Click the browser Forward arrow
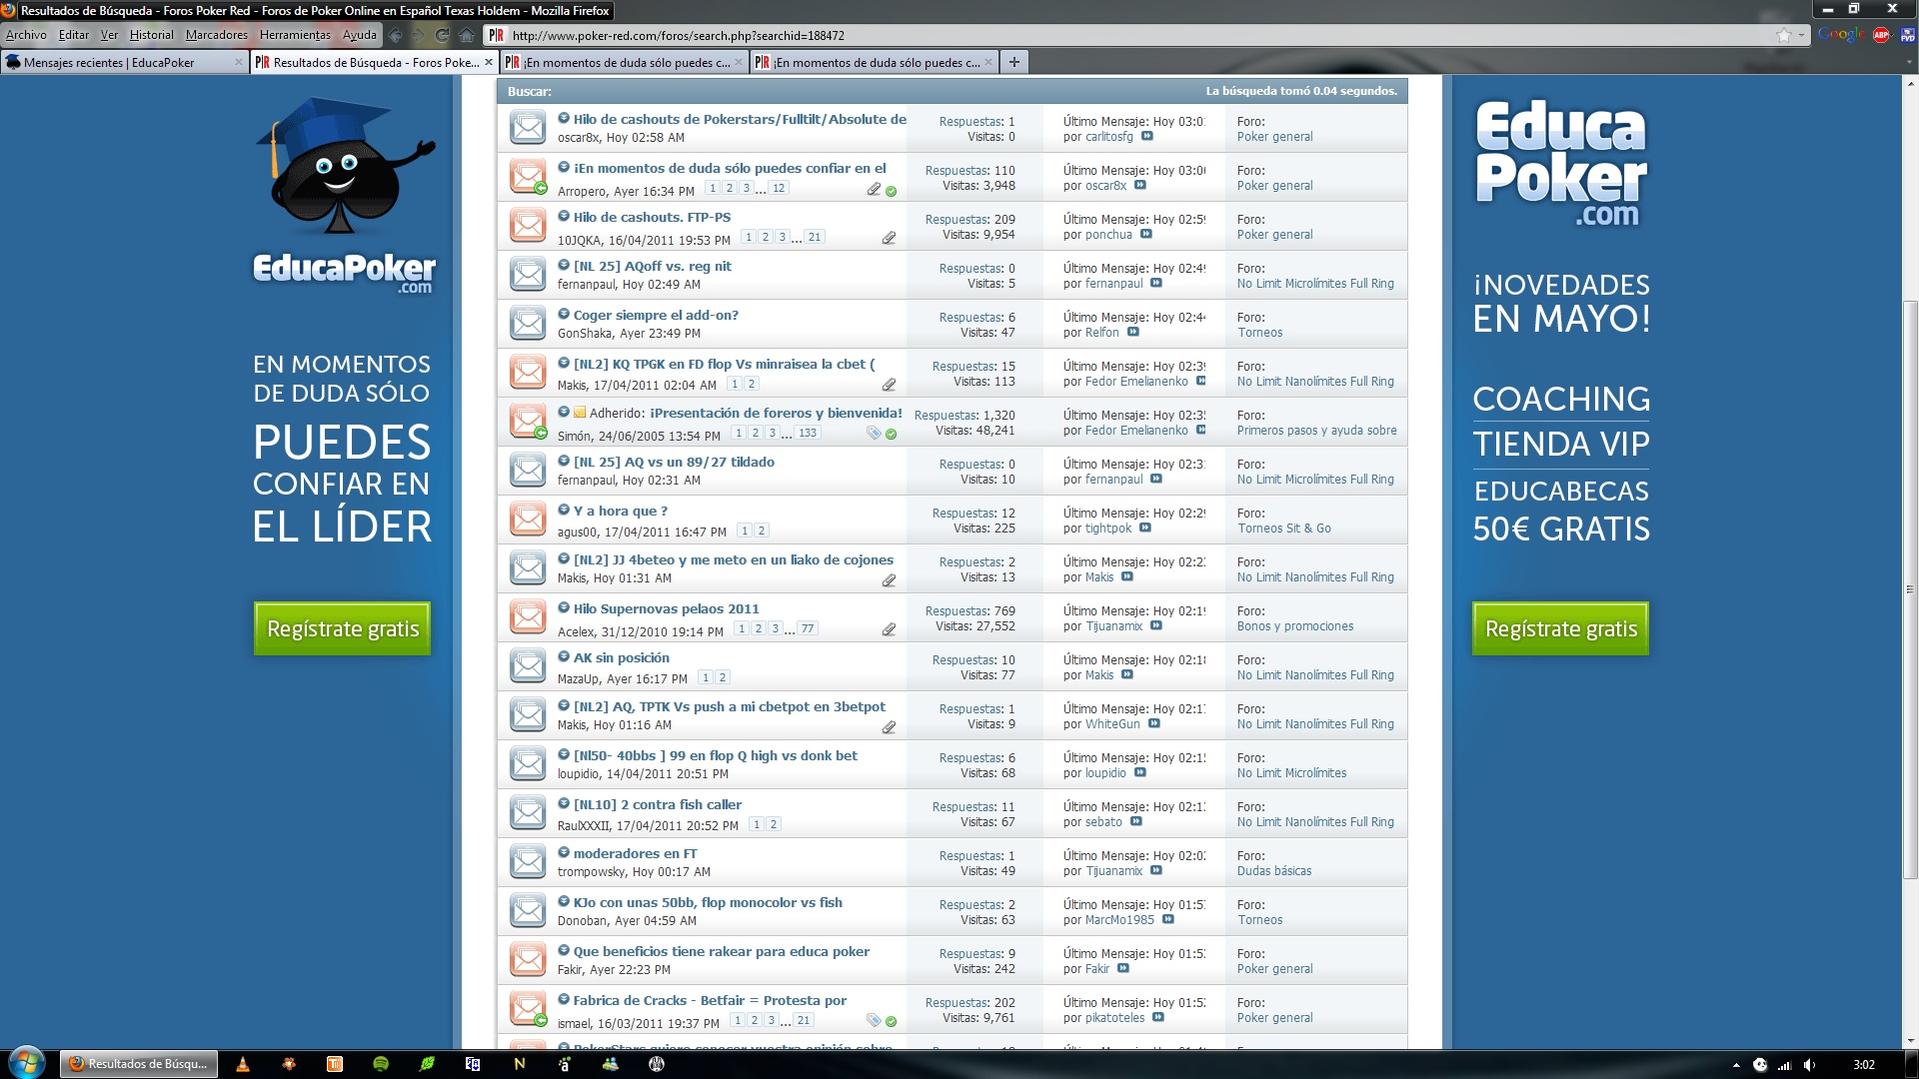The width and height of the screenshot is (1919, 1079). pyautogui.click(x=418, y=35)
